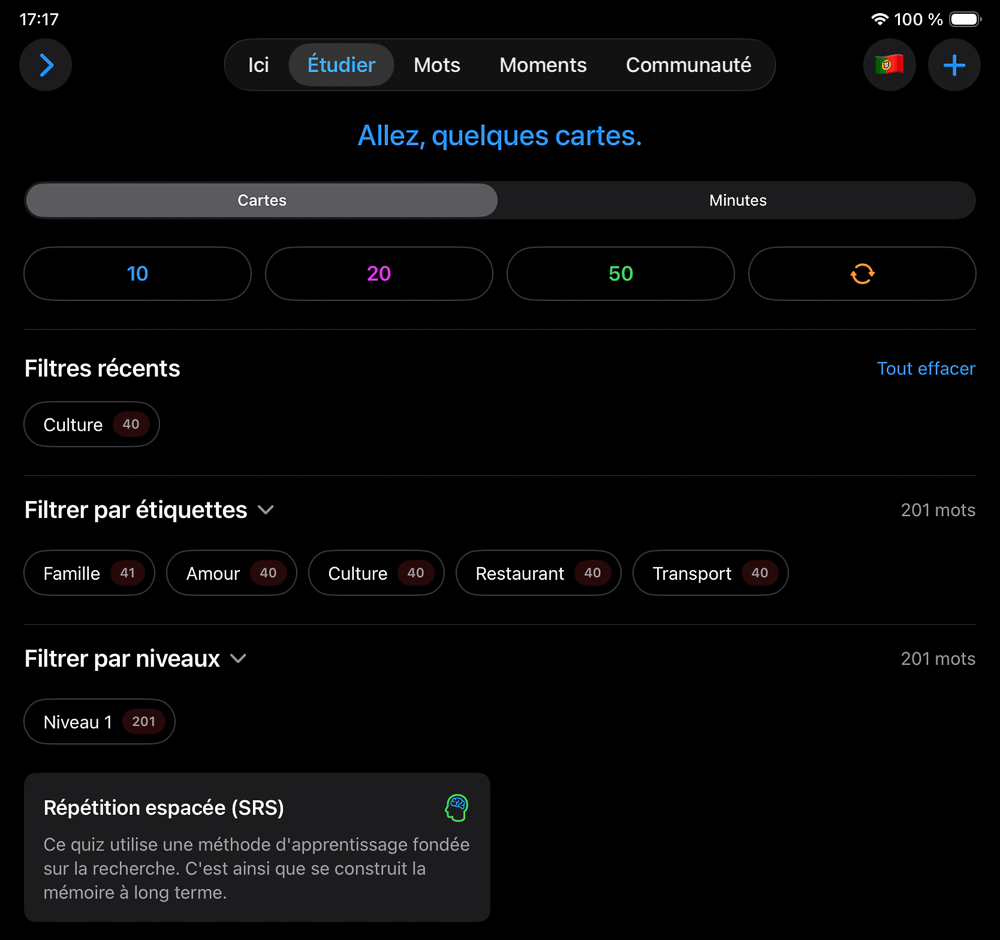Image resolution: width=1000 pixels, height=940 pixels.
Task: Select recent Culture filter under Filtres récents
Action: 91,425
